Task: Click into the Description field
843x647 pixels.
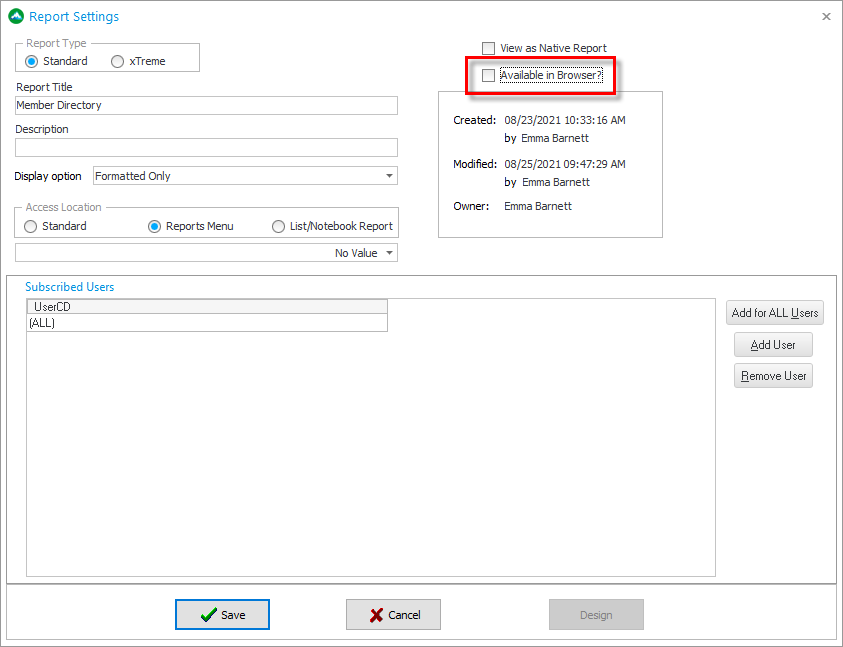Action: (206, 147)
